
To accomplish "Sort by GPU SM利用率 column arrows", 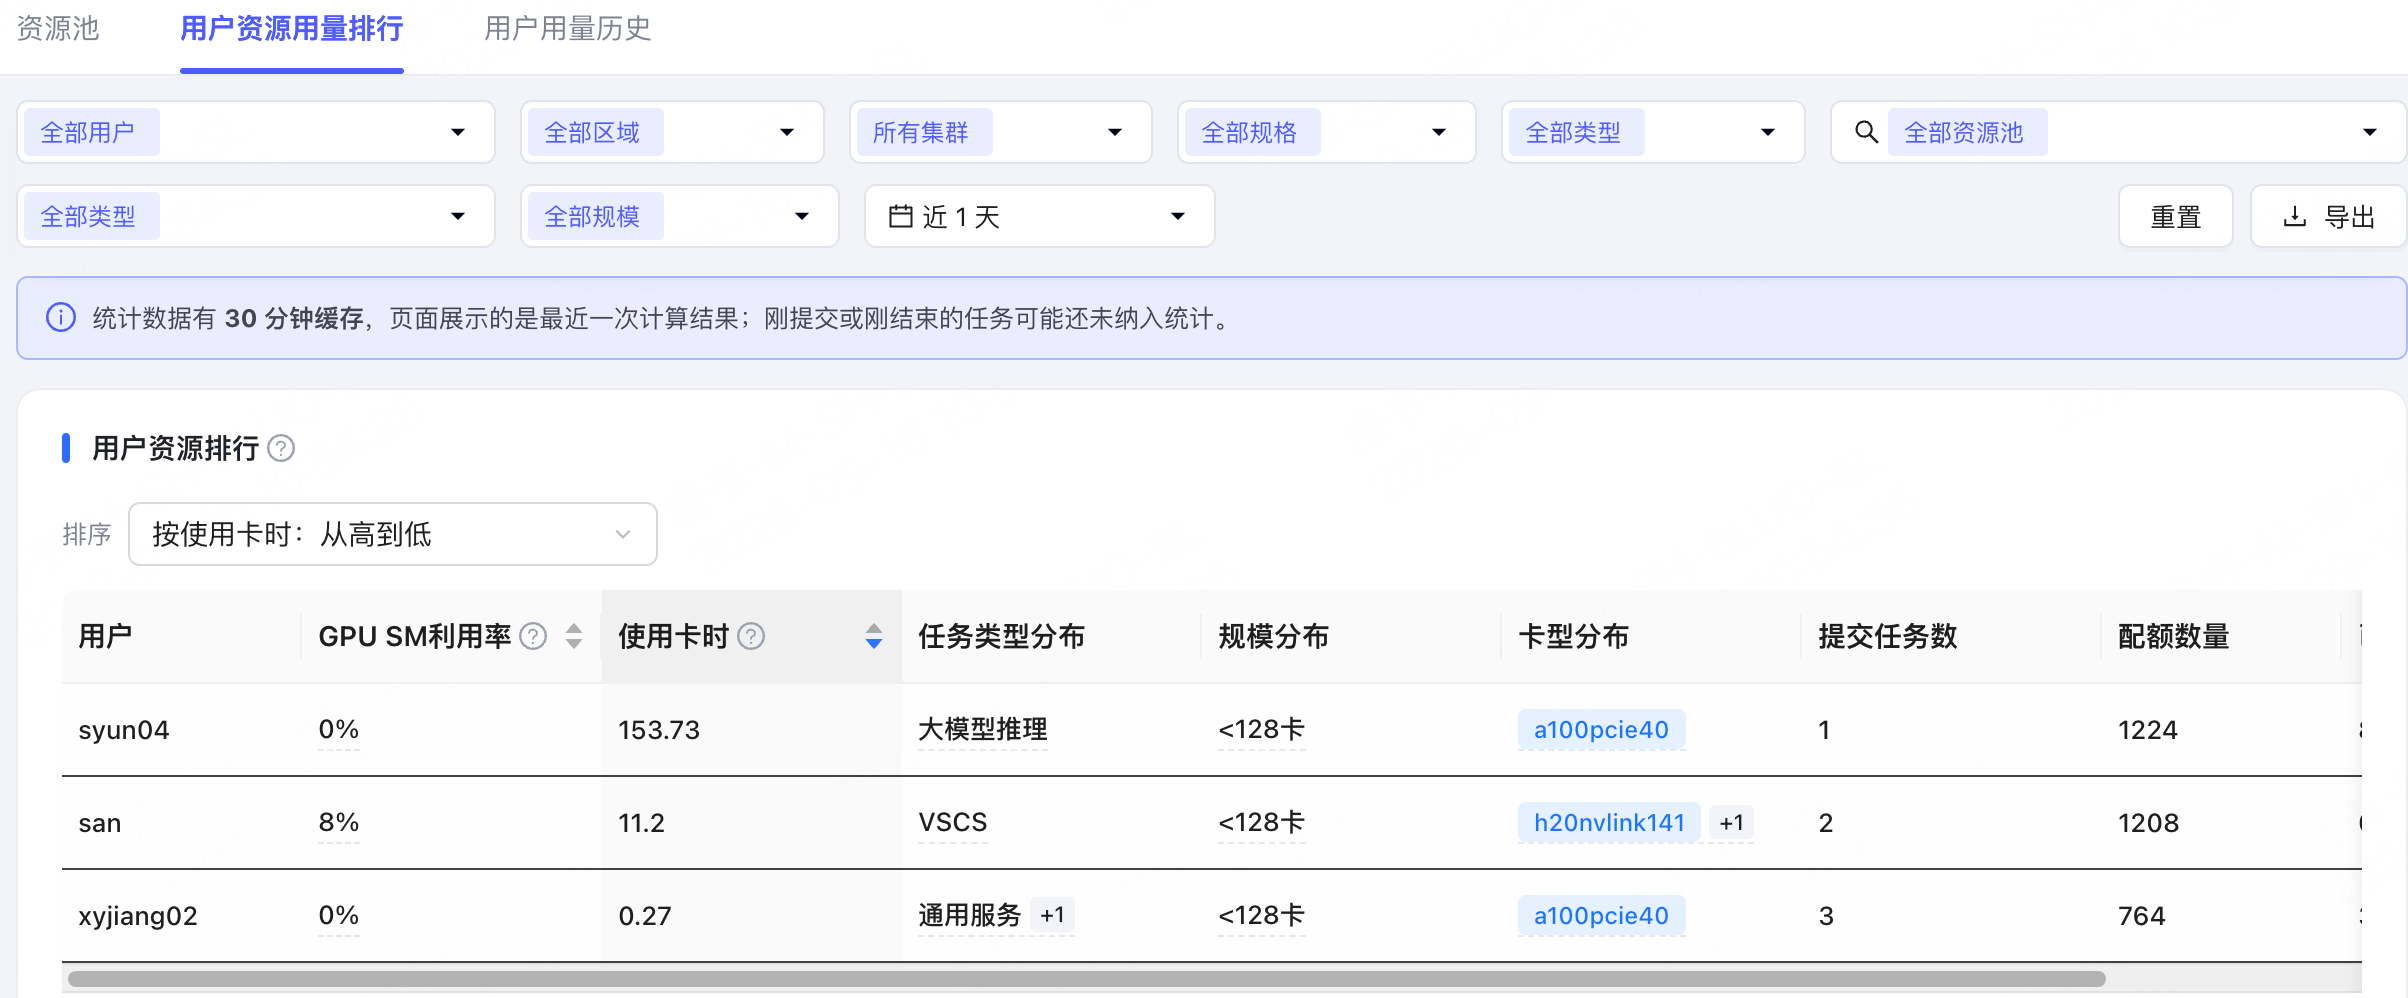I will pyautogui.click(x=574, y=636).
